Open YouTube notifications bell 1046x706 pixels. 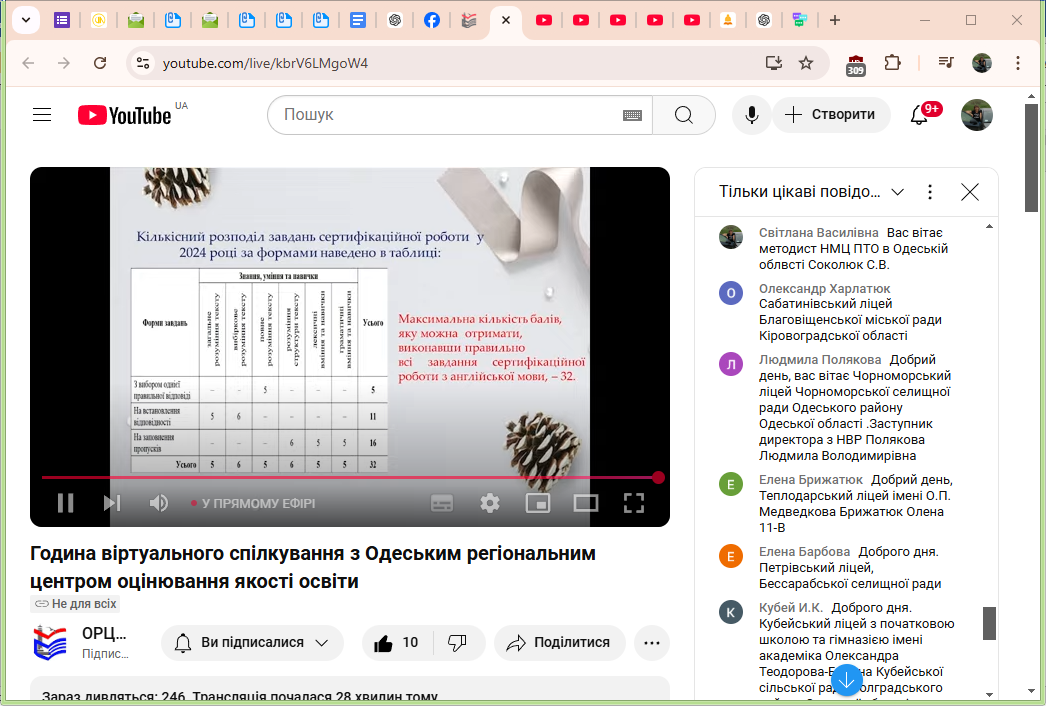pyautogui.click(x=919, y=115)
